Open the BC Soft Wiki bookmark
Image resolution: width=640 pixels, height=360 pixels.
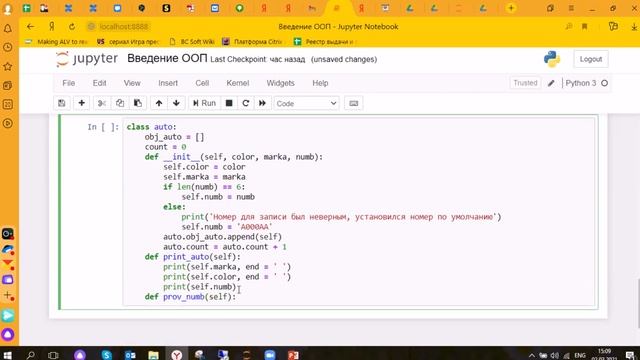click(191, 42)
